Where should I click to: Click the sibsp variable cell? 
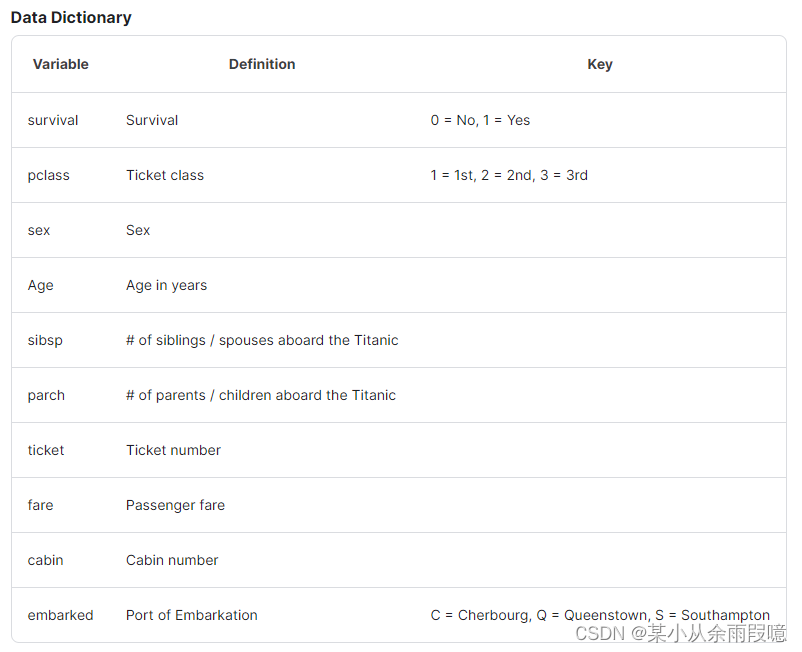click(x=45, y=341)
